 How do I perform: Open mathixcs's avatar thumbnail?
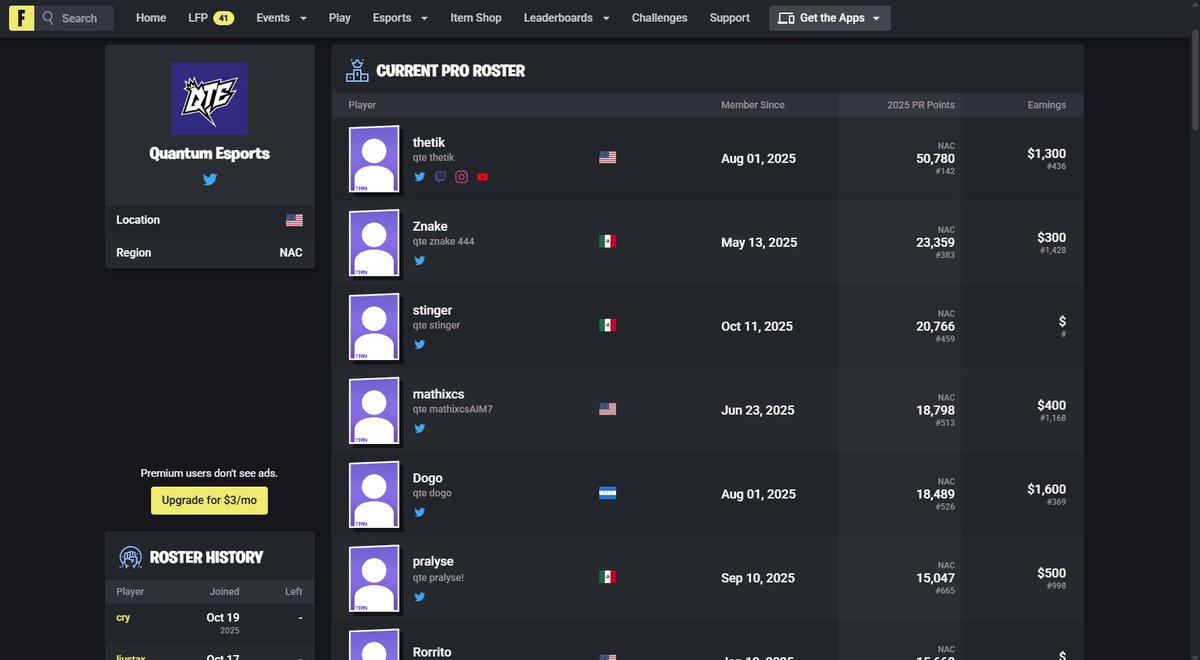click(374, 411)
